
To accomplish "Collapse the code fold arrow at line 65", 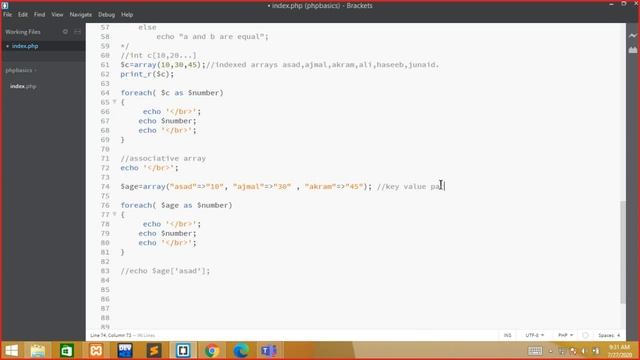I will coord(115,102).
